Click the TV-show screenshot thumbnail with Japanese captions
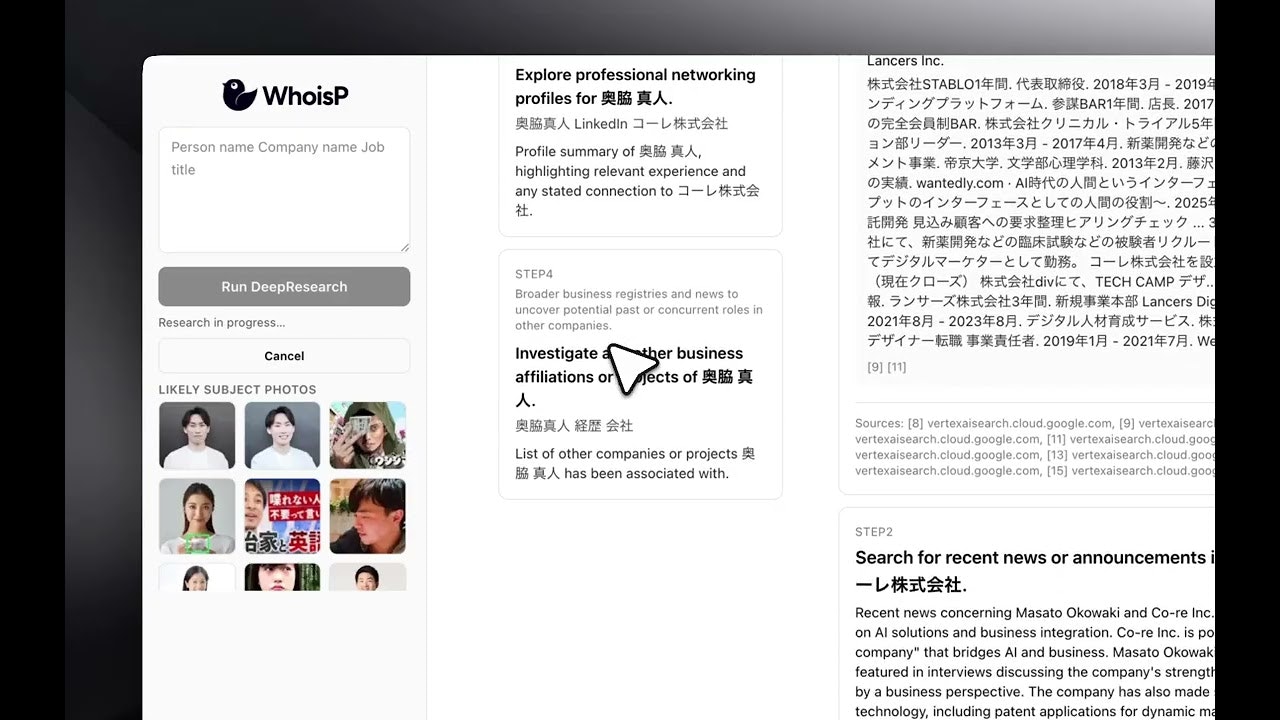 point(282,516)
